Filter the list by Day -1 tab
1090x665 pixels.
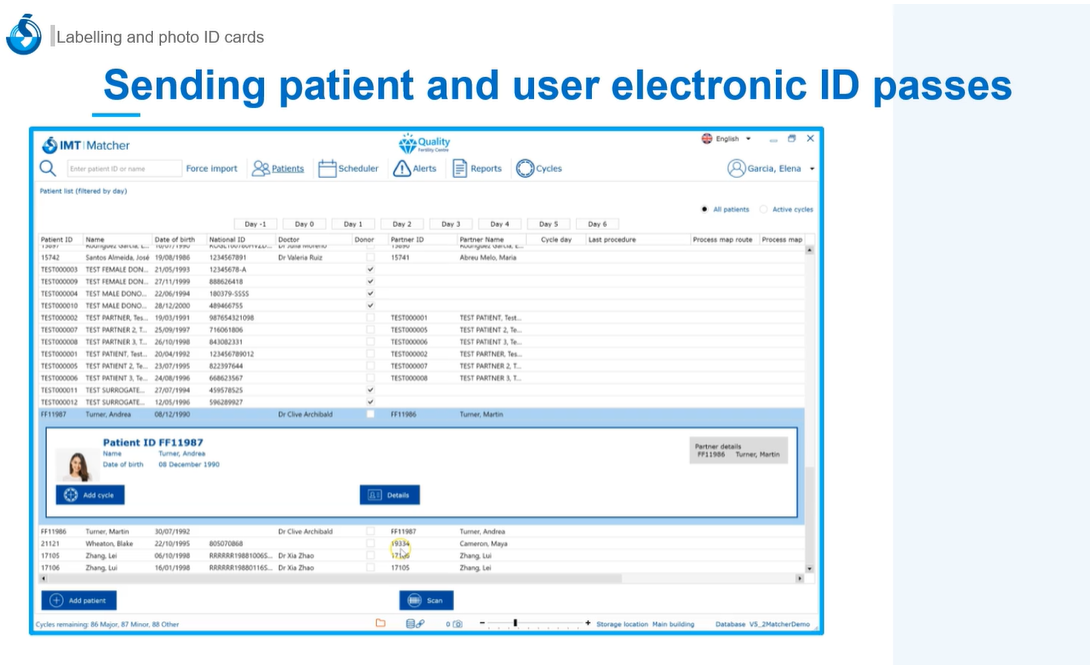pos(255,224)
